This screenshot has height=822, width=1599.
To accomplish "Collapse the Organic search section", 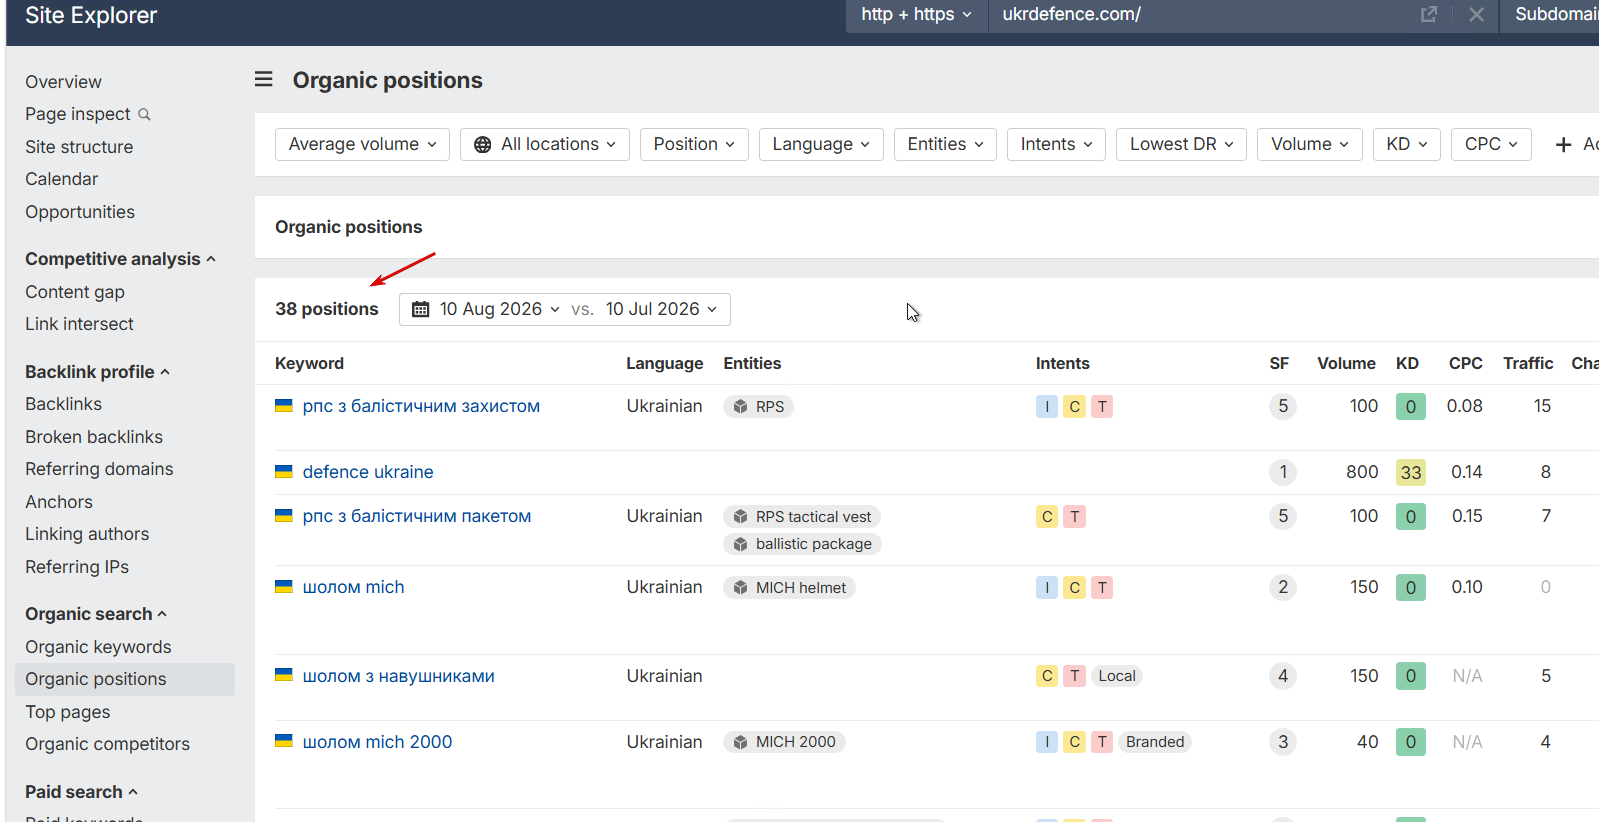I will click(x=96, y=614).
